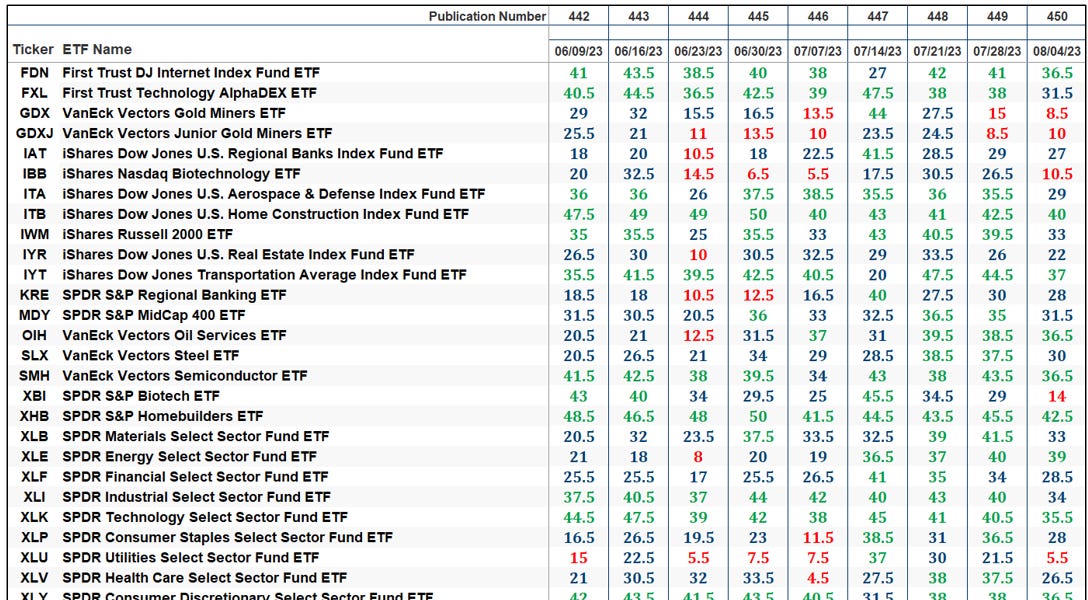The width and height of the screenshot is (1088, 600).
Task: Click SMH value 43.5 on 07/28/23
Action: pos(997,375)
